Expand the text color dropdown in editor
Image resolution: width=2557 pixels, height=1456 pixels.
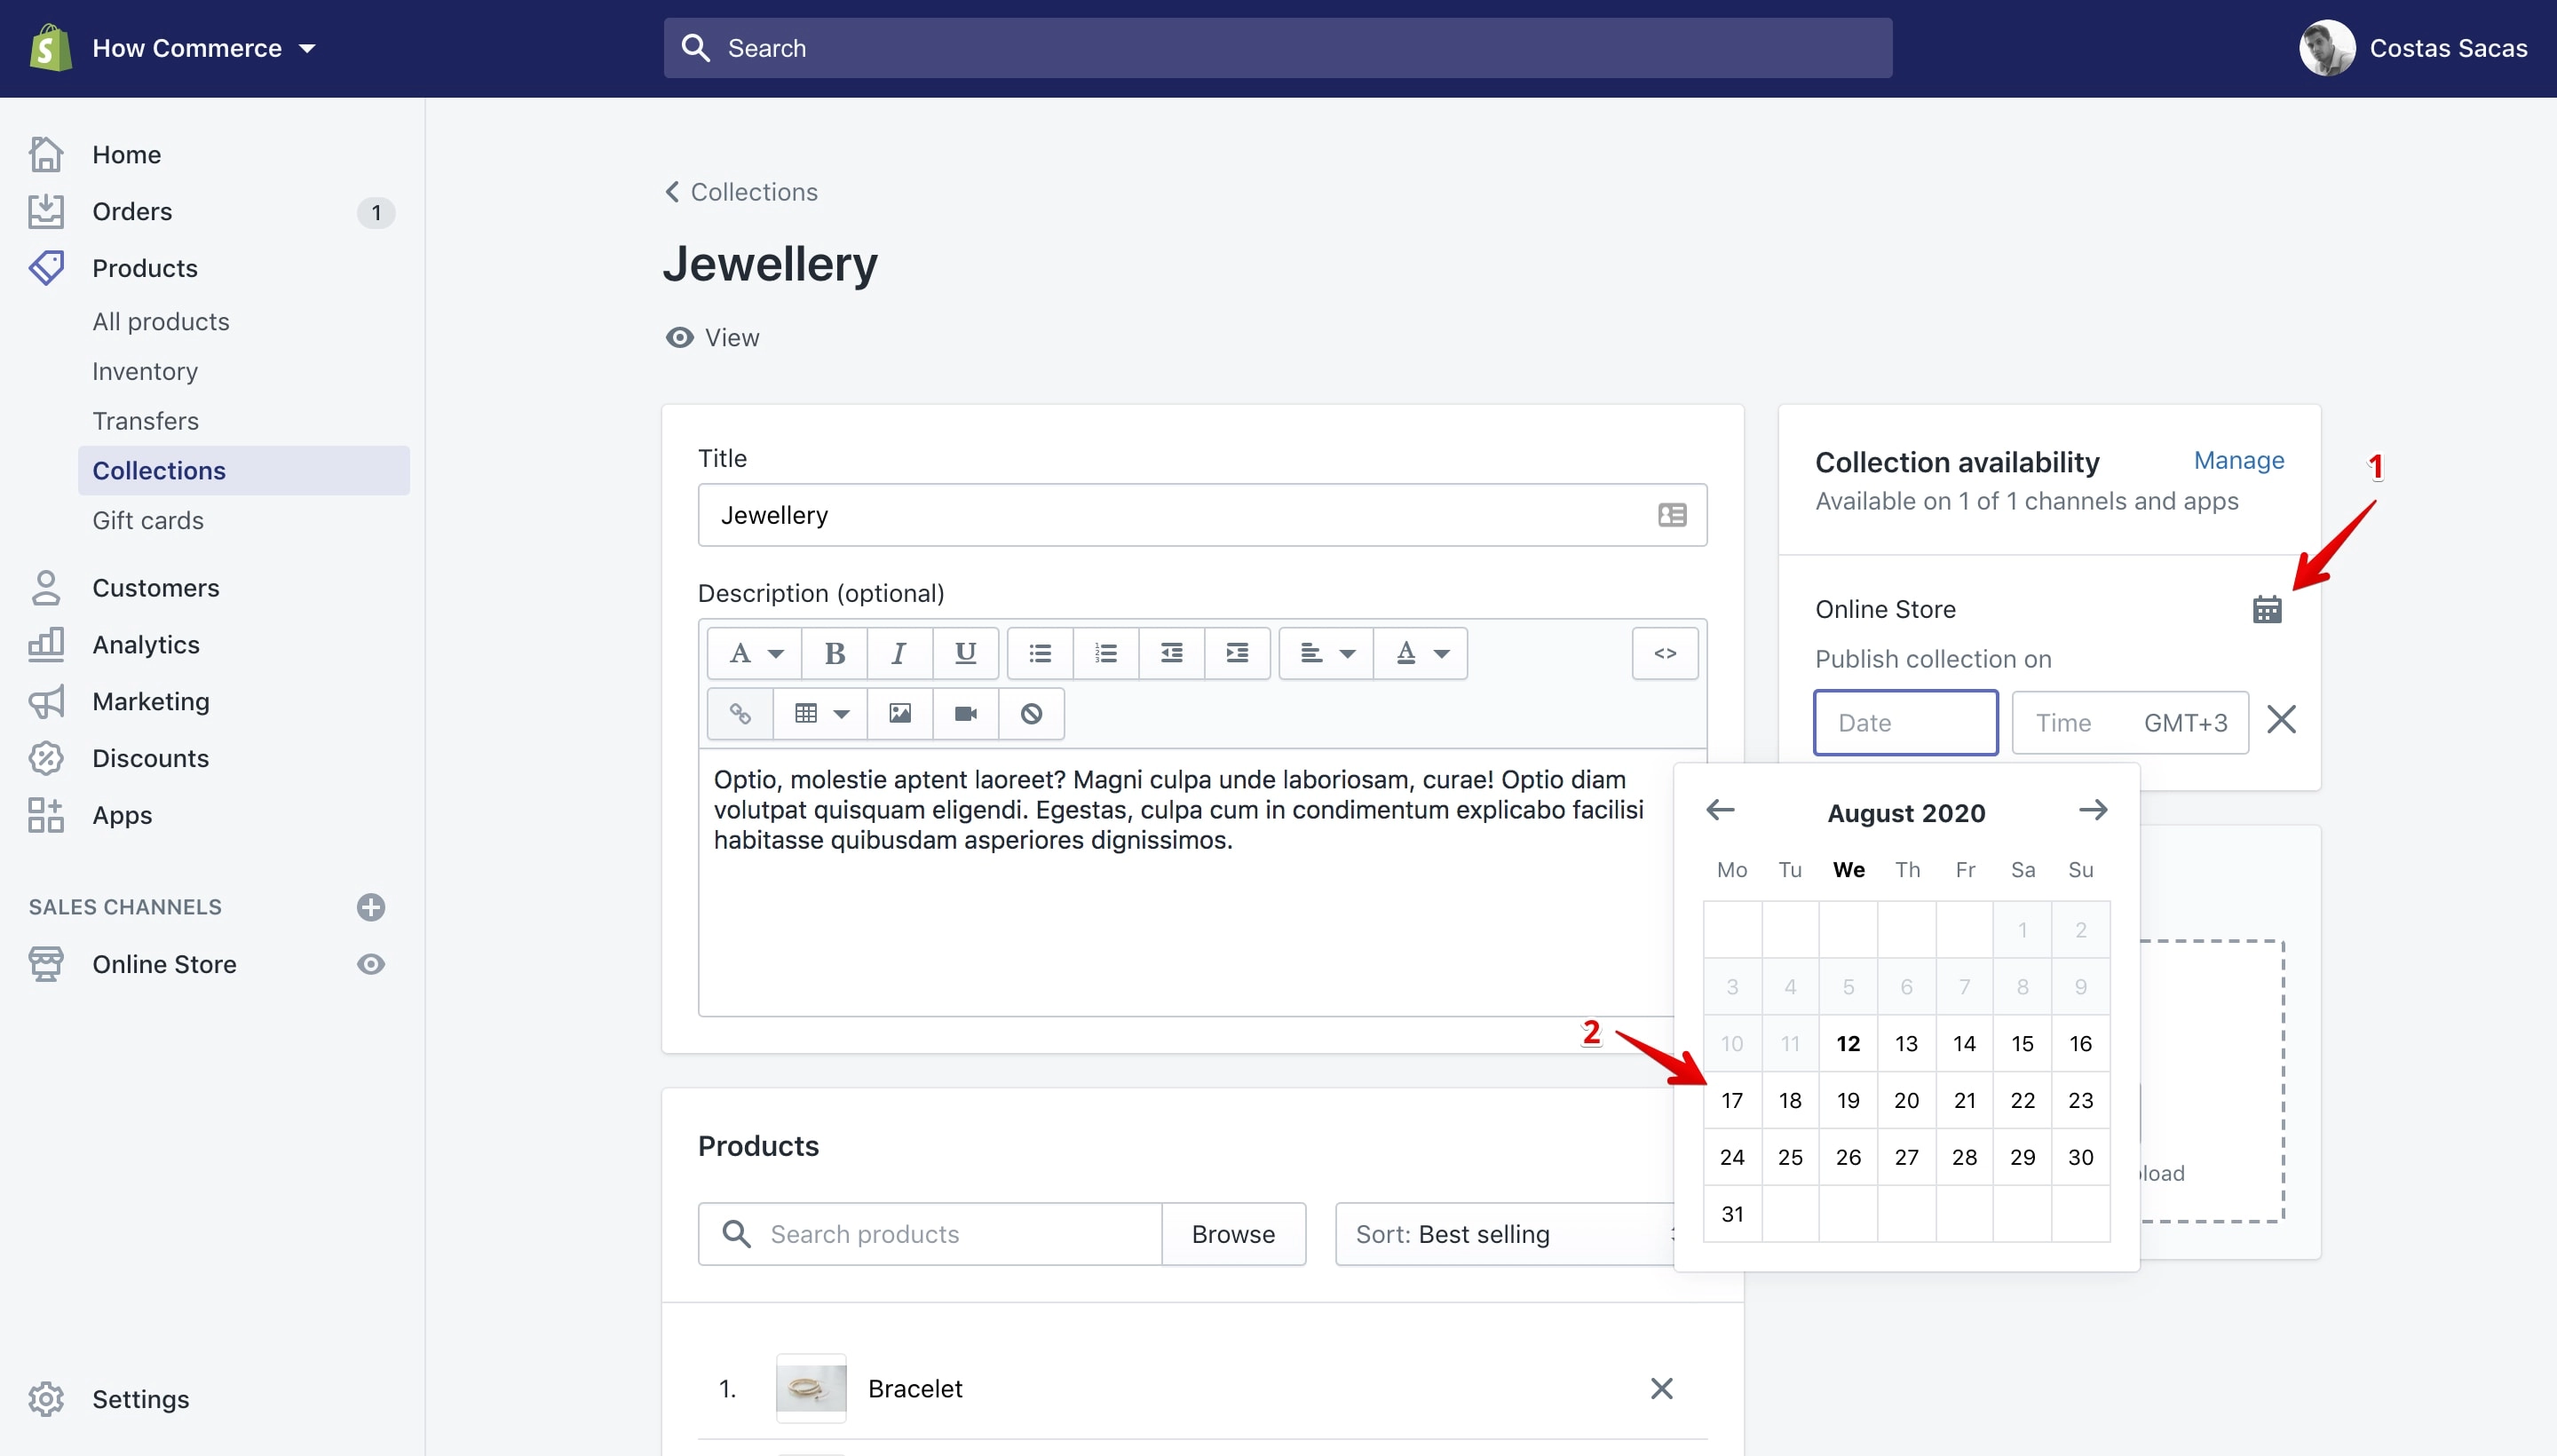[1421, 653]
